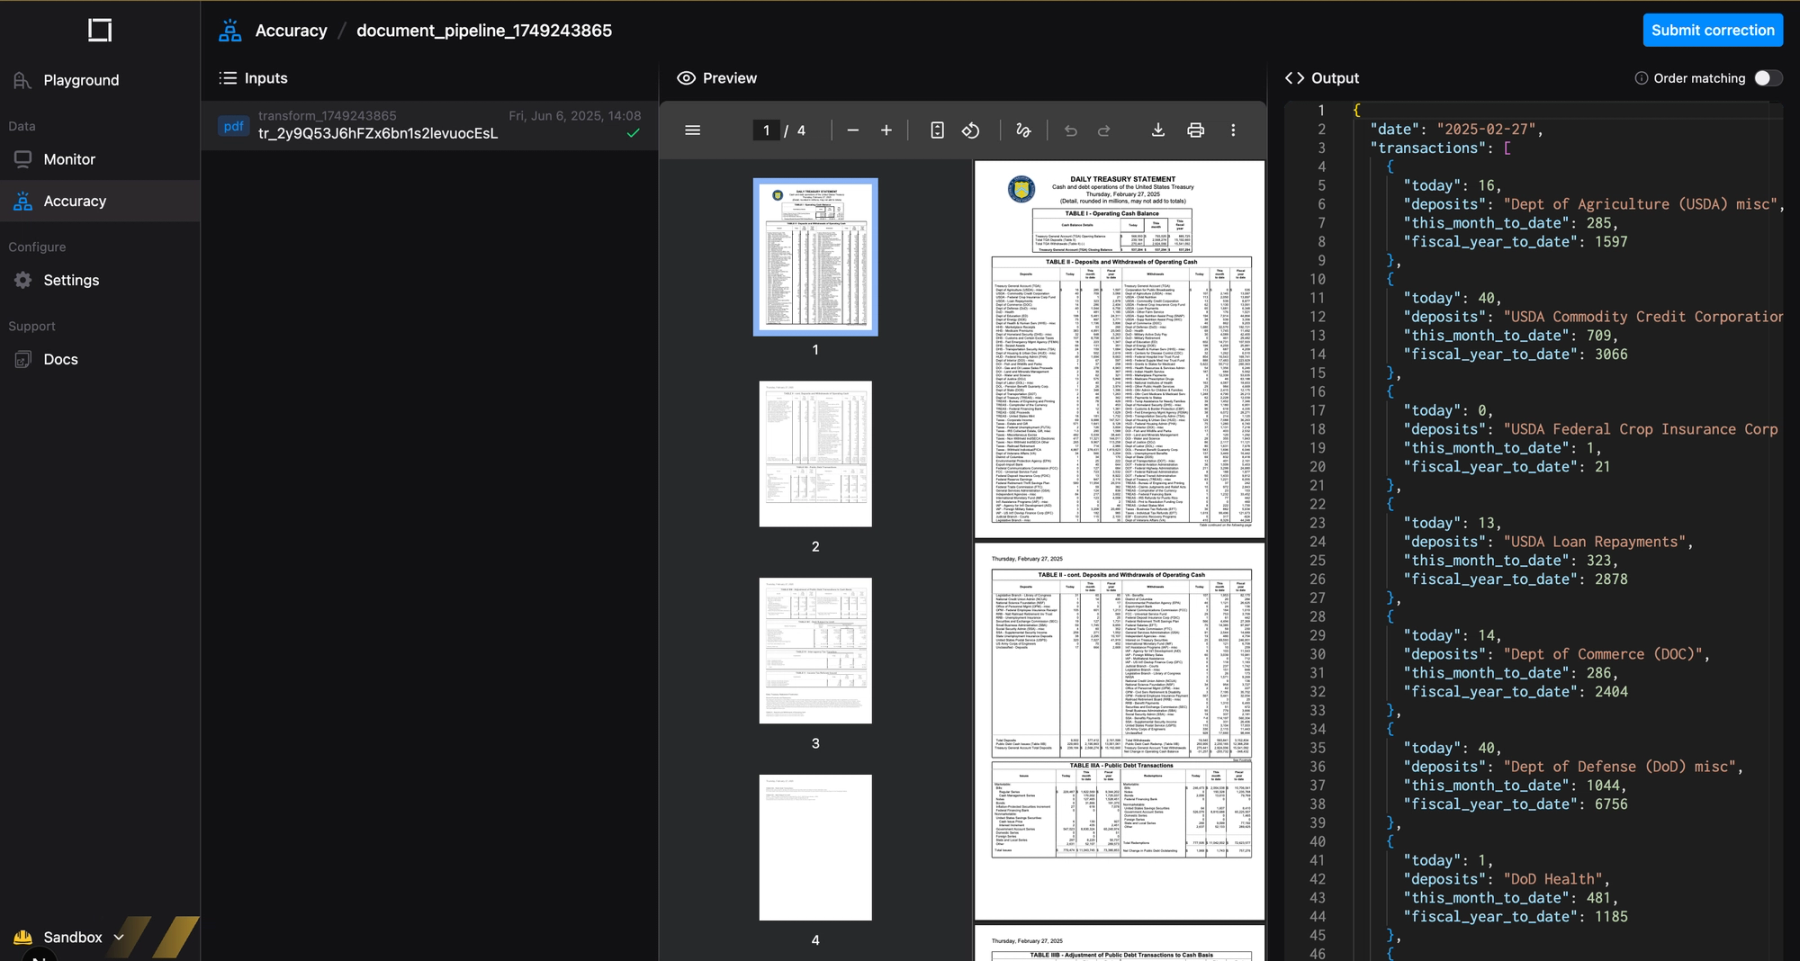Image resolution: width=1800 pixels, height=961 pixels.
Task: Select page 3 thumbnail
Action: [x=815, y=651]
